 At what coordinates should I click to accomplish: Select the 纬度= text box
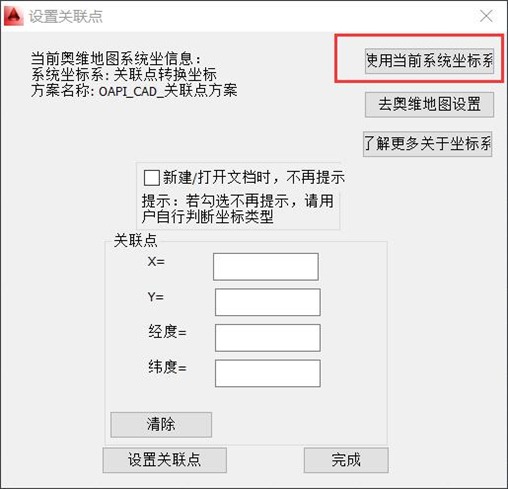click(268, 373)
